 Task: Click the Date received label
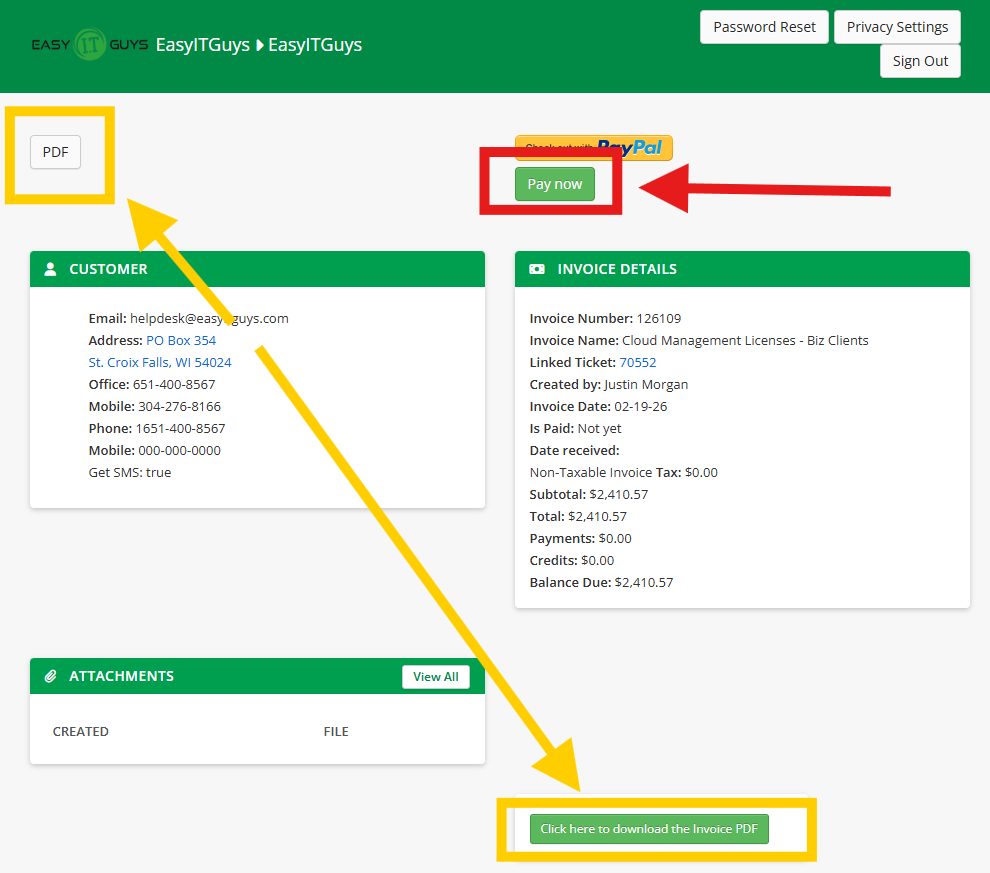tap(575, 451)
